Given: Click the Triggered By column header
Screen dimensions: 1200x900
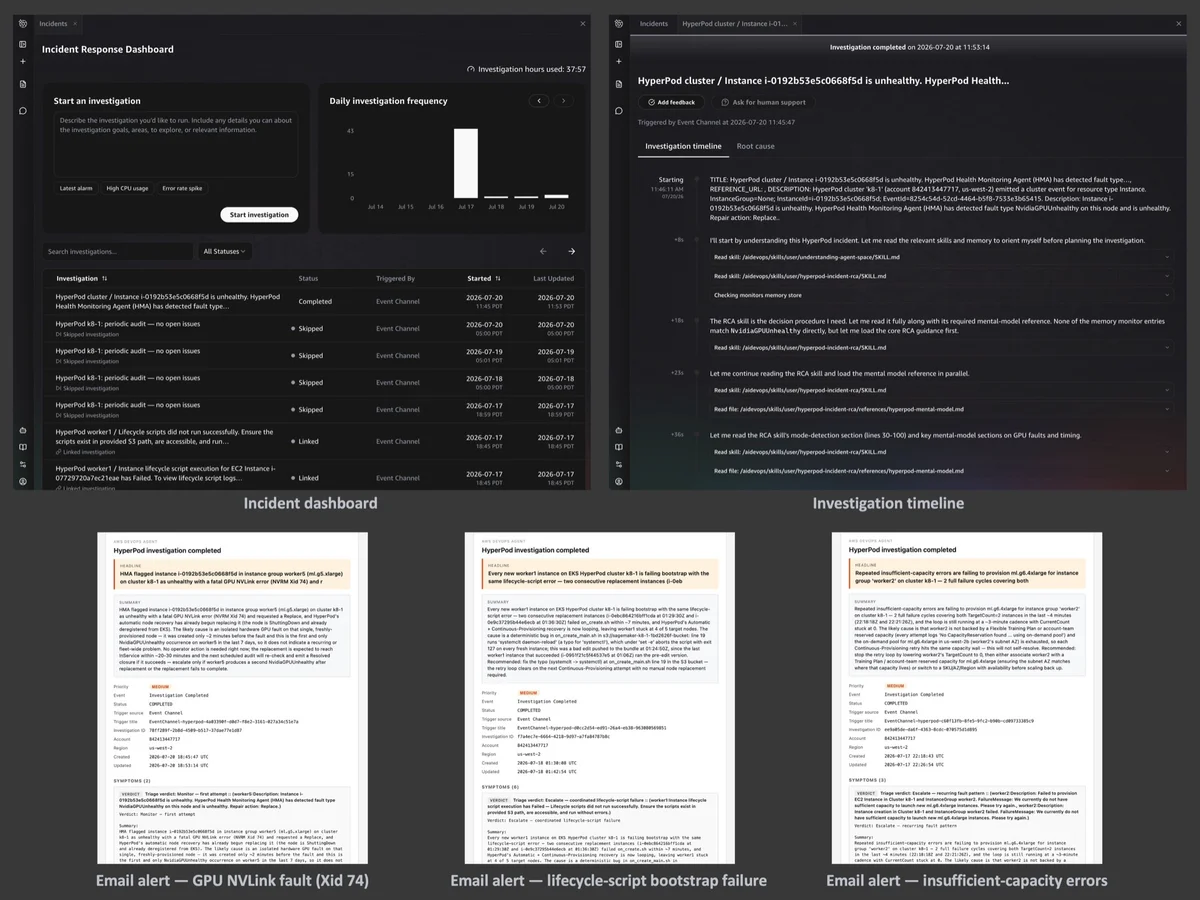Looking at the screenshot, I should 395,279.
